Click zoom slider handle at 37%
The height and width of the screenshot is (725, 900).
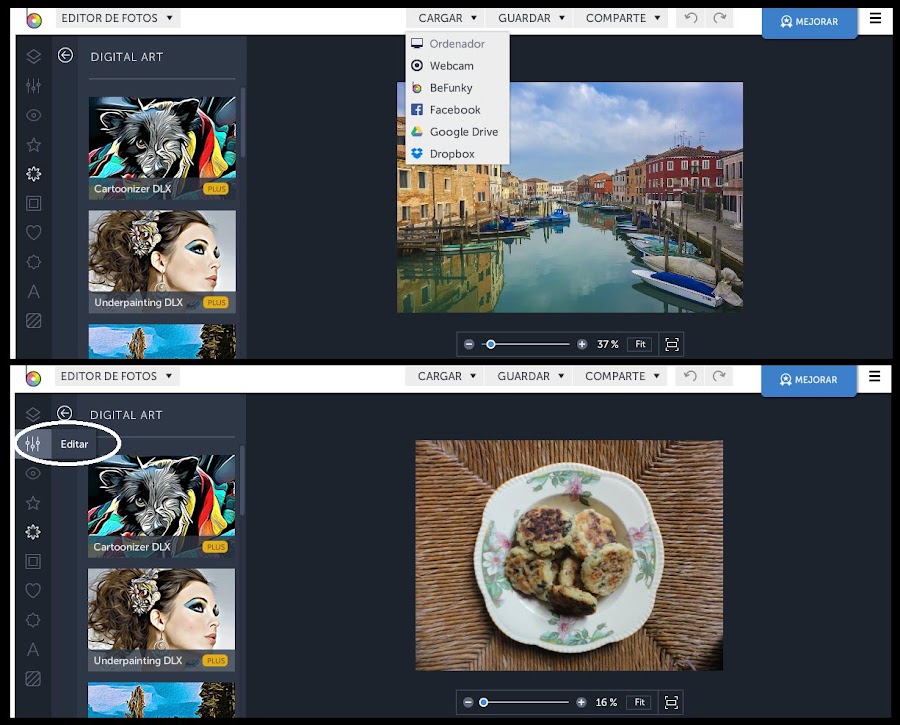tap(491, 344)
